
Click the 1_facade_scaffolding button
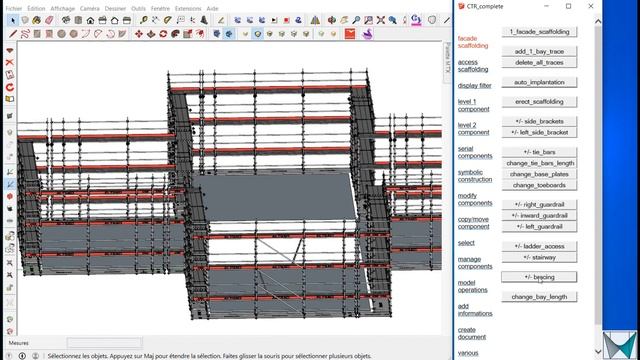539,32
